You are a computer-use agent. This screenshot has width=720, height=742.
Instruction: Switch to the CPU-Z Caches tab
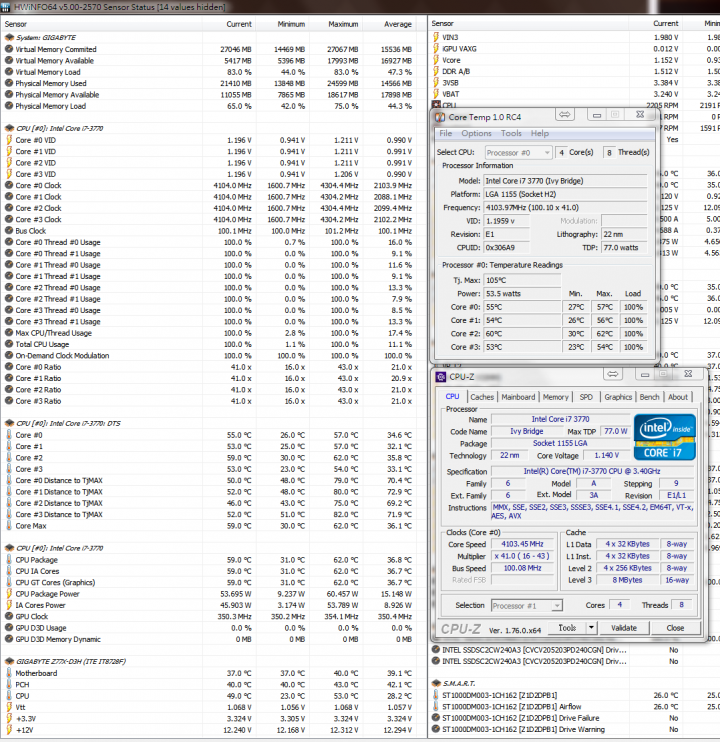(x=482, y=397)
